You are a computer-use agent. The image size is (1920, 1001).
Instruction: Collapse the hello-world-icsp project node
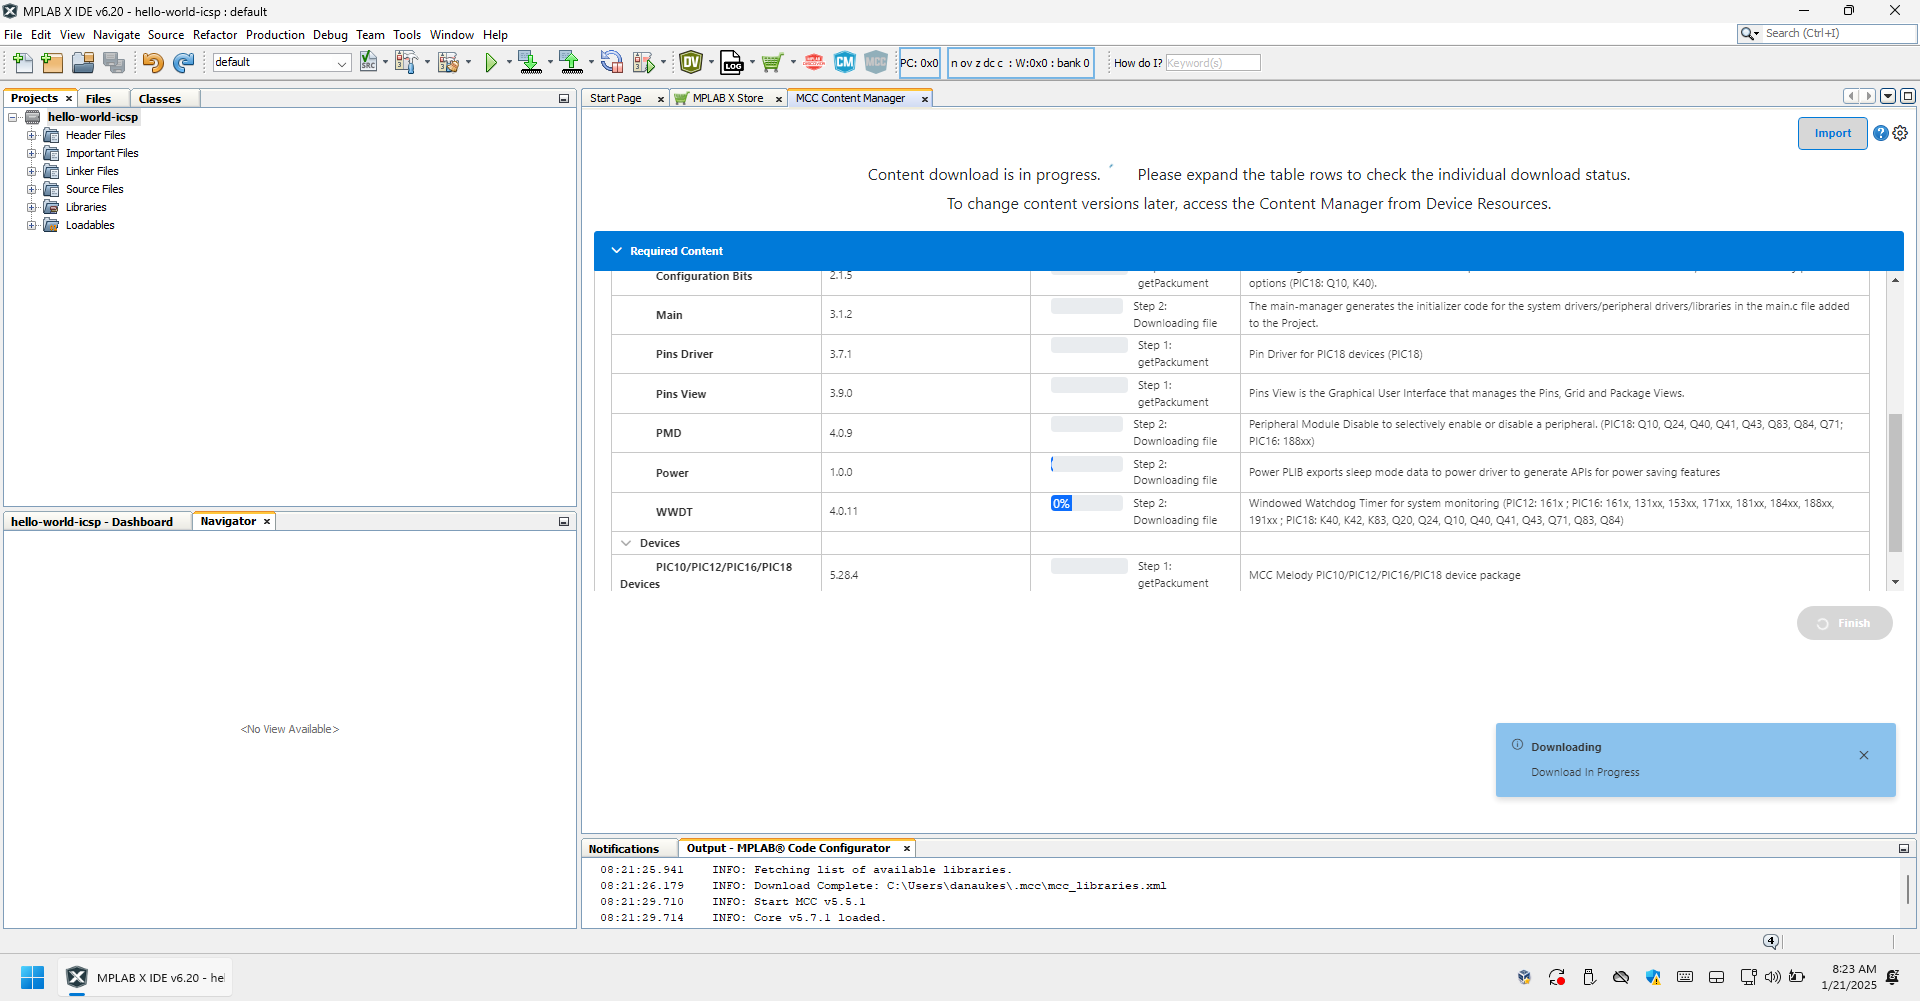click(14, 117)
